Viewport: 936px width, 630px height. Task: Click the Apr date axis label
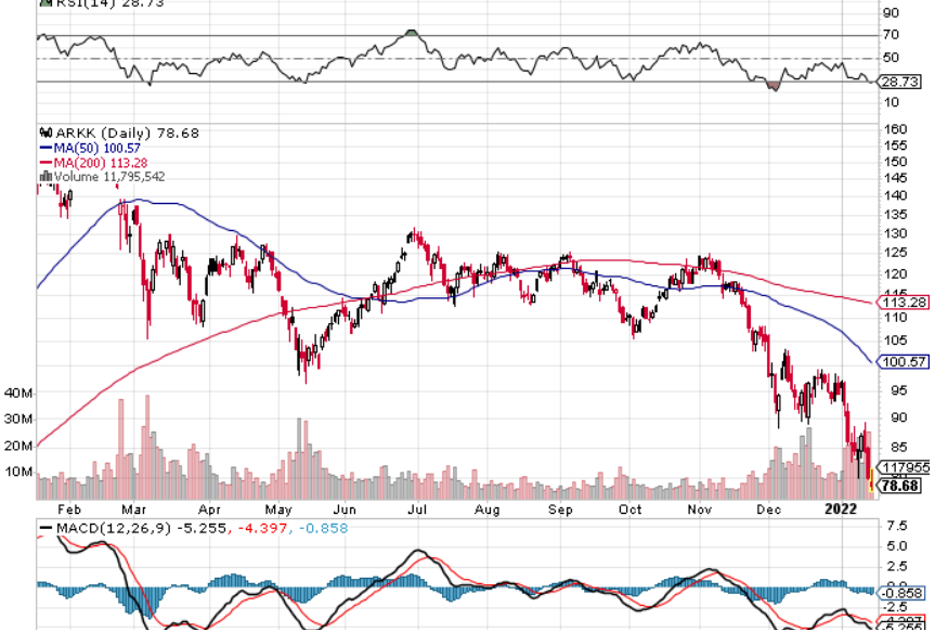coord(210,509)
